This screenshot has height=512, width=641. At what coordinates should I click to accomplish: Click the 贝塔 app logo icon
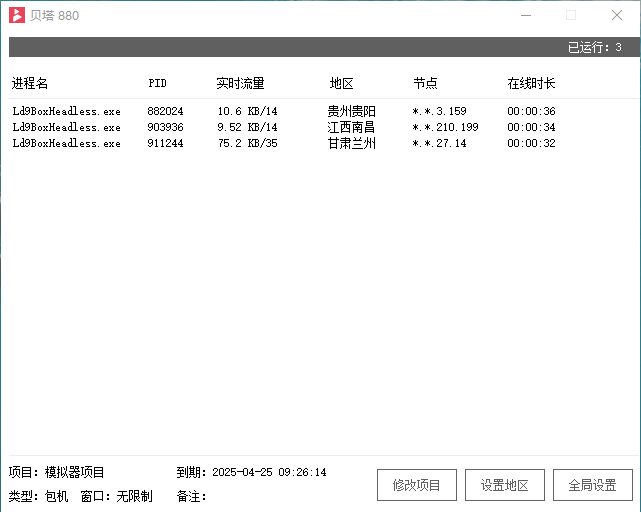click(x=16, y=16)
